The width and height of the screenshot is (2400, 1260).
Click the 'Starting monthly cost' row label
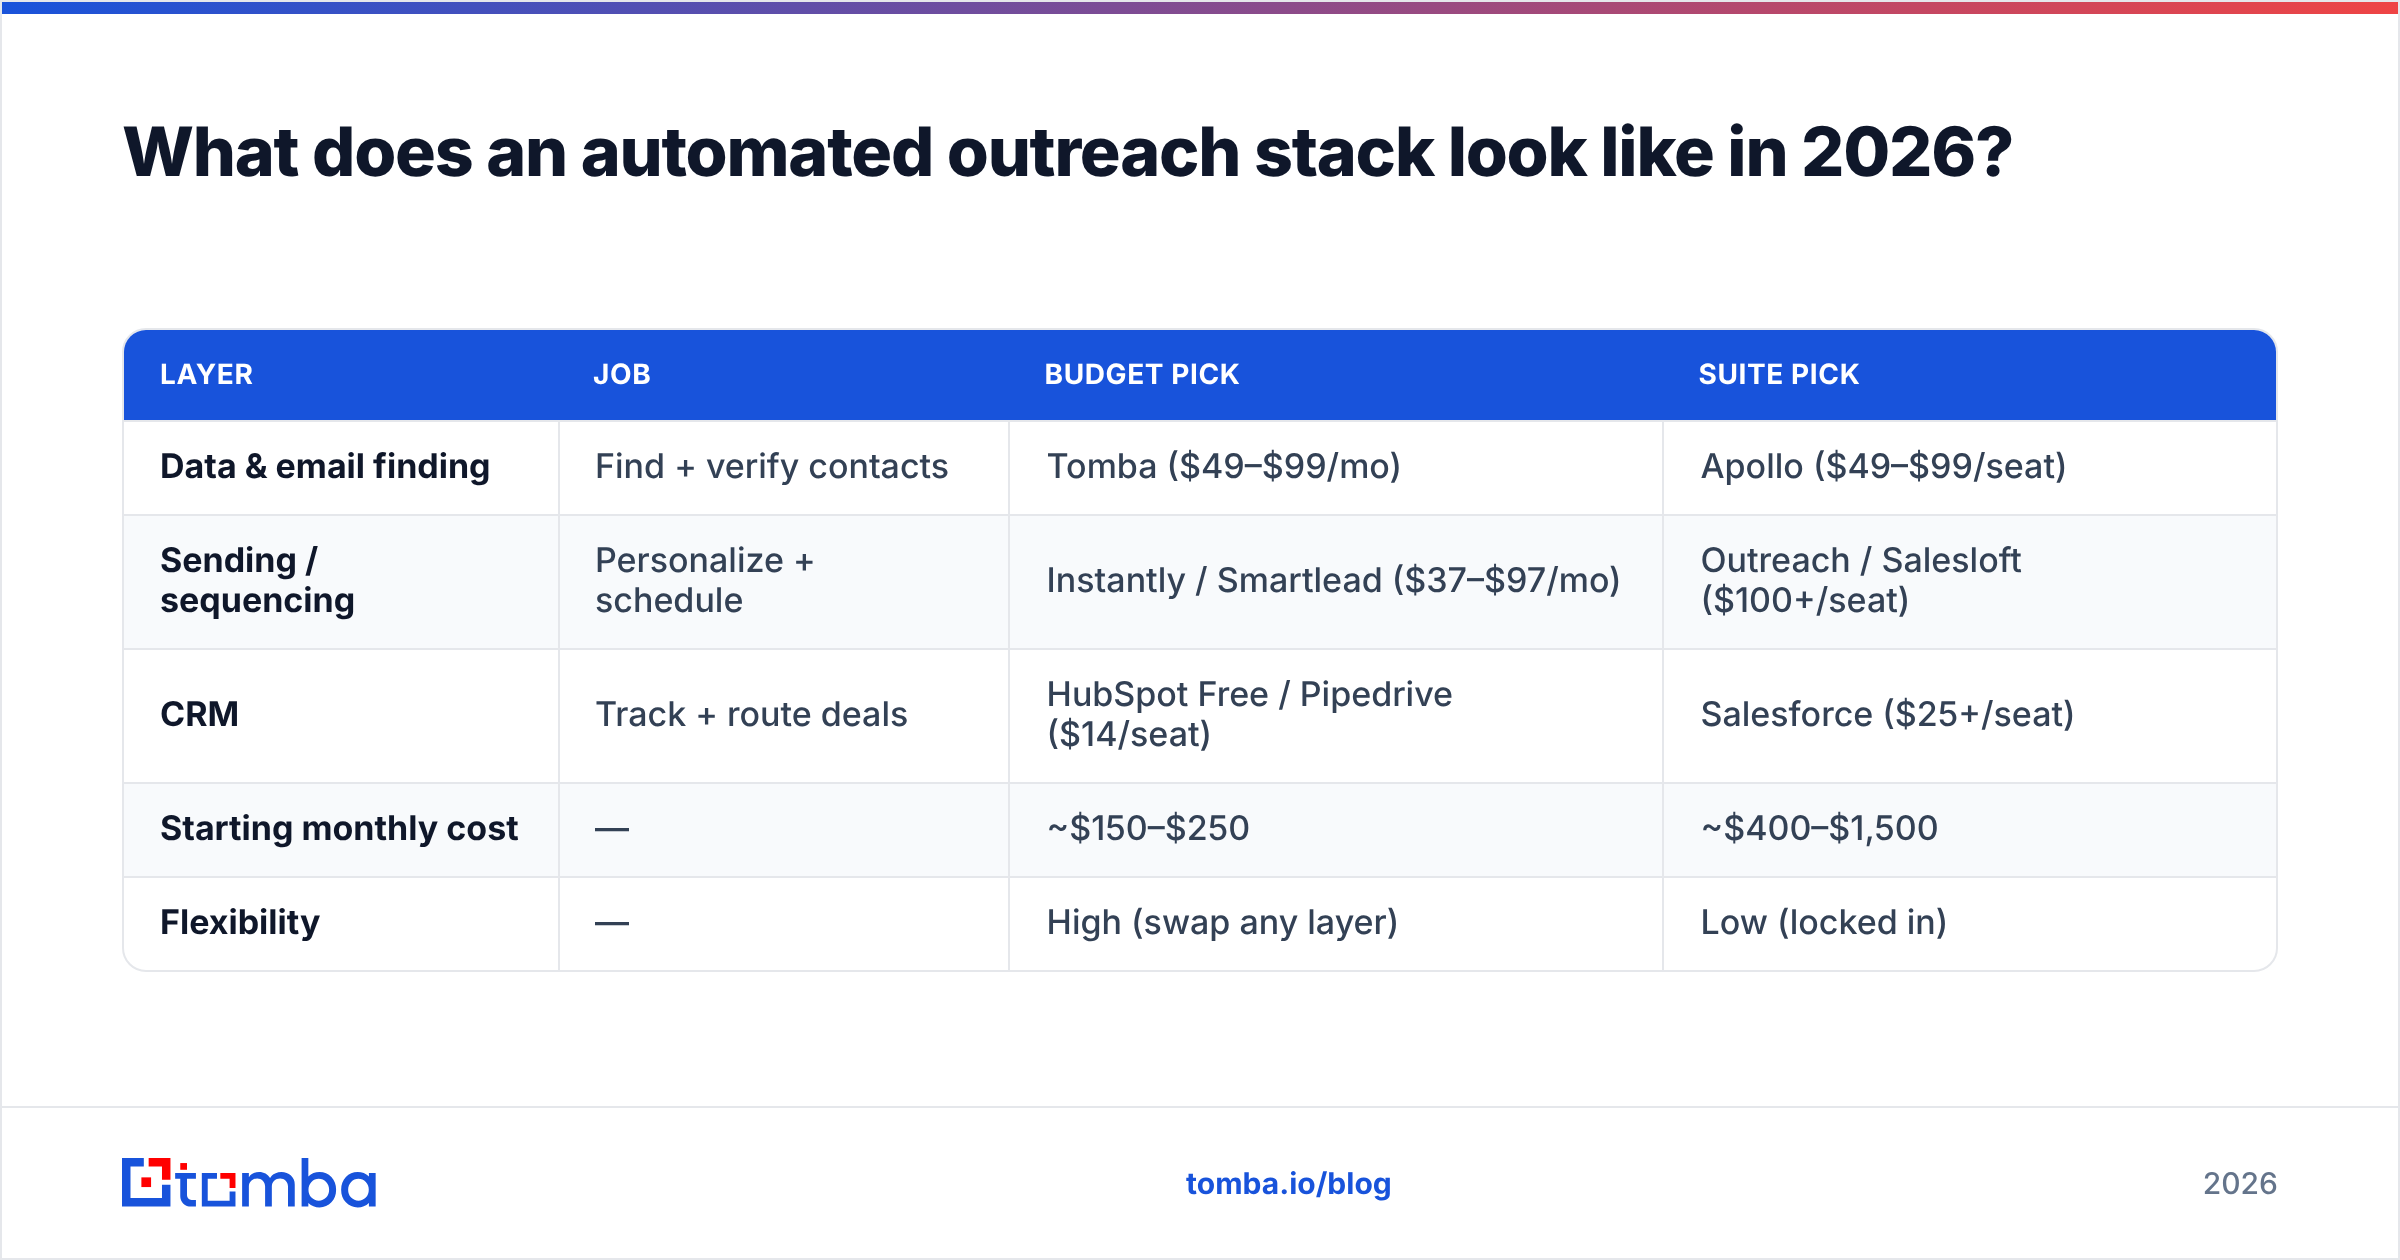click(339, 829)
